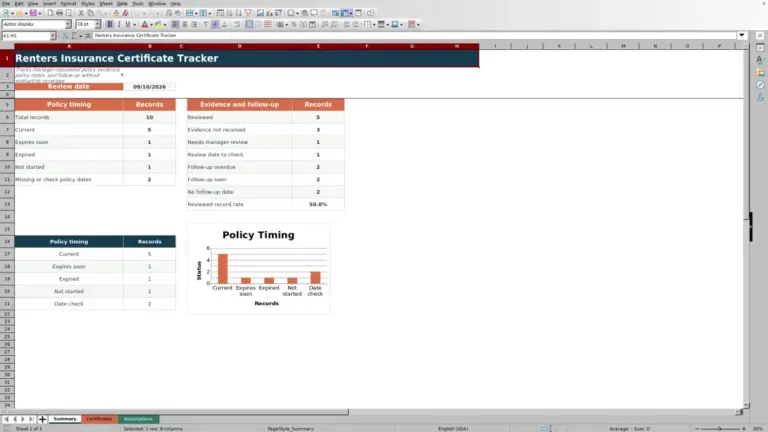Click the Find and Replace icon

pyautogui.click(x=168, y=13)
